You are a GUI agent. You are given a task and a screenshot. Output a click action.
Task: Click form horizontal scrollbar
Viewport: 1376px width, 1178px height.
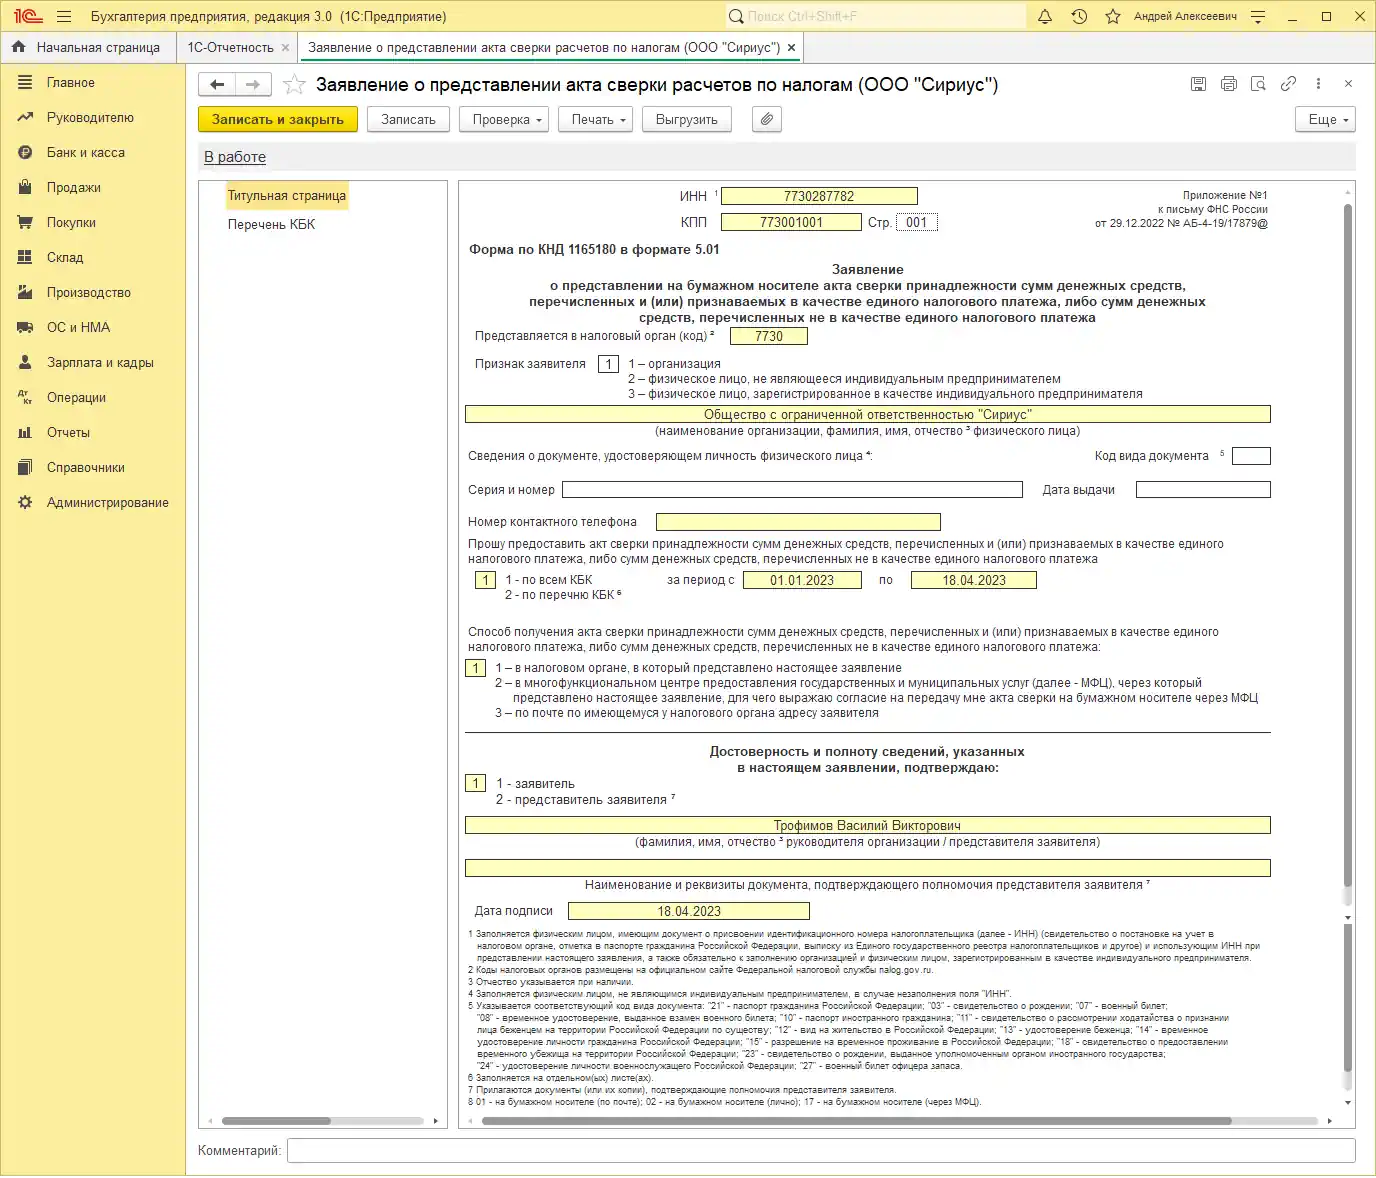857,1121
